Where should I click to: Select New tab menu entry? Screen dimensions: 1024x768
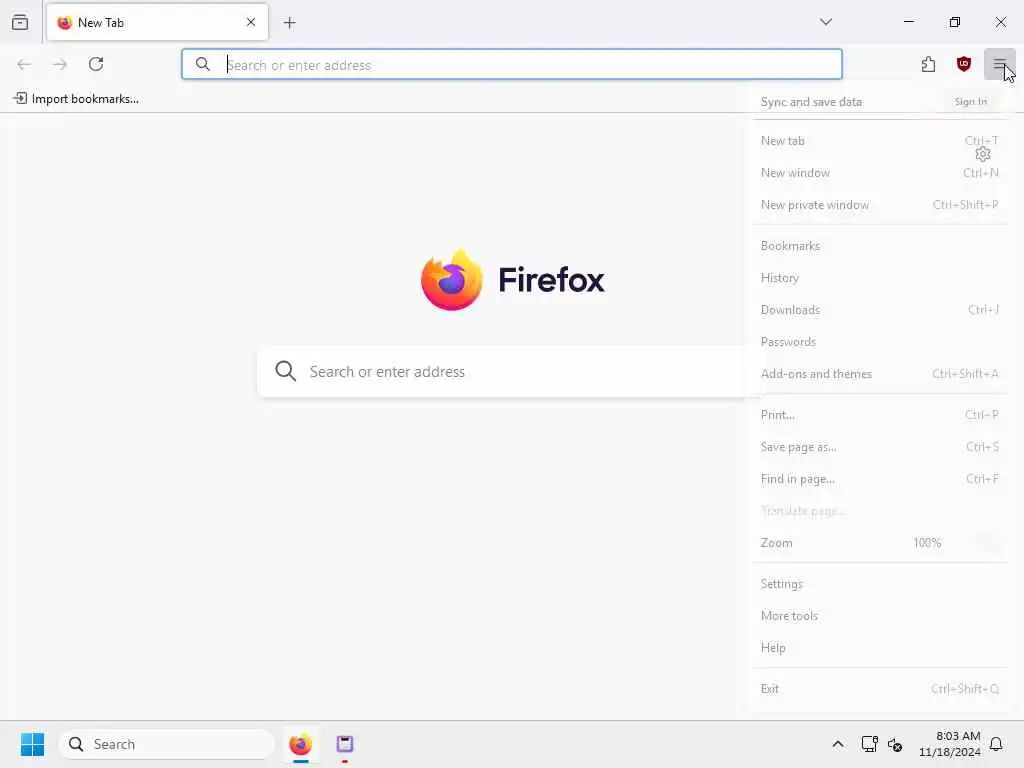click(x=879, y=140)
